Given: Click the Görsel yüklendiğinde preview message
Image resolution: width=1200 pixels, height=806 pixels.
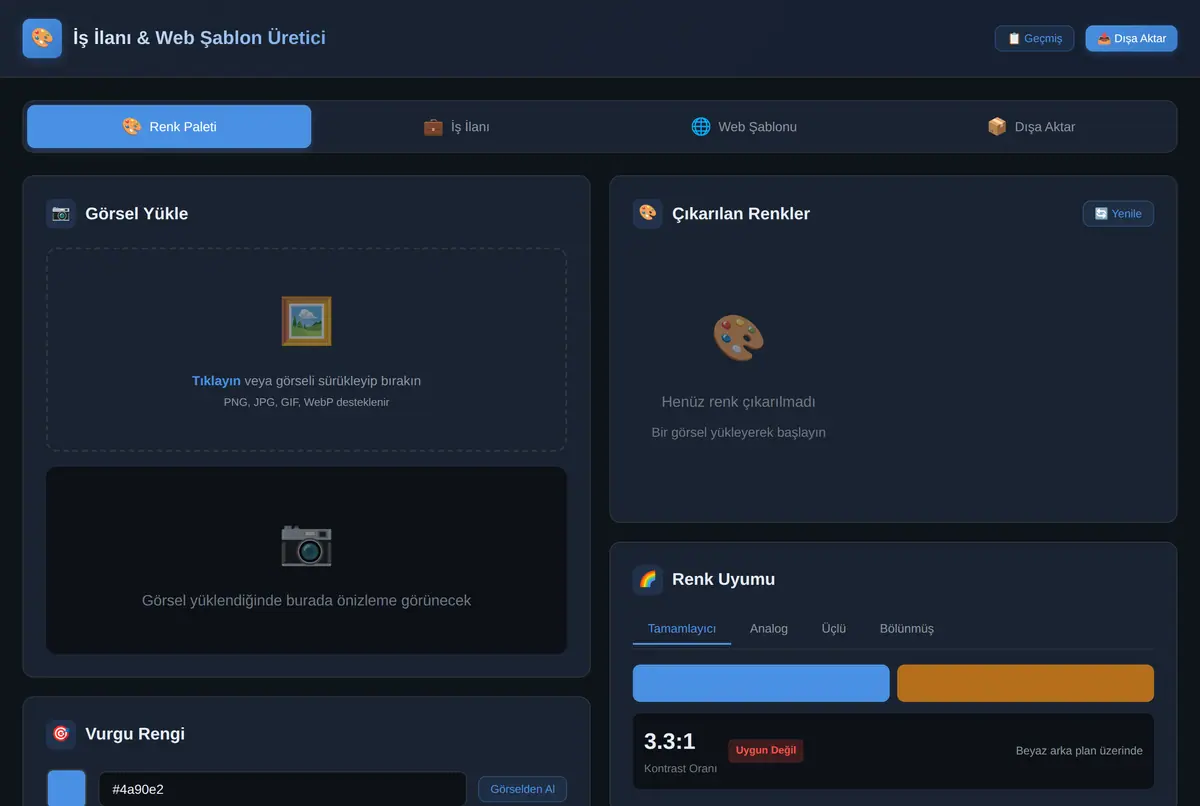Looking at the screenshot, I should 306,601.
